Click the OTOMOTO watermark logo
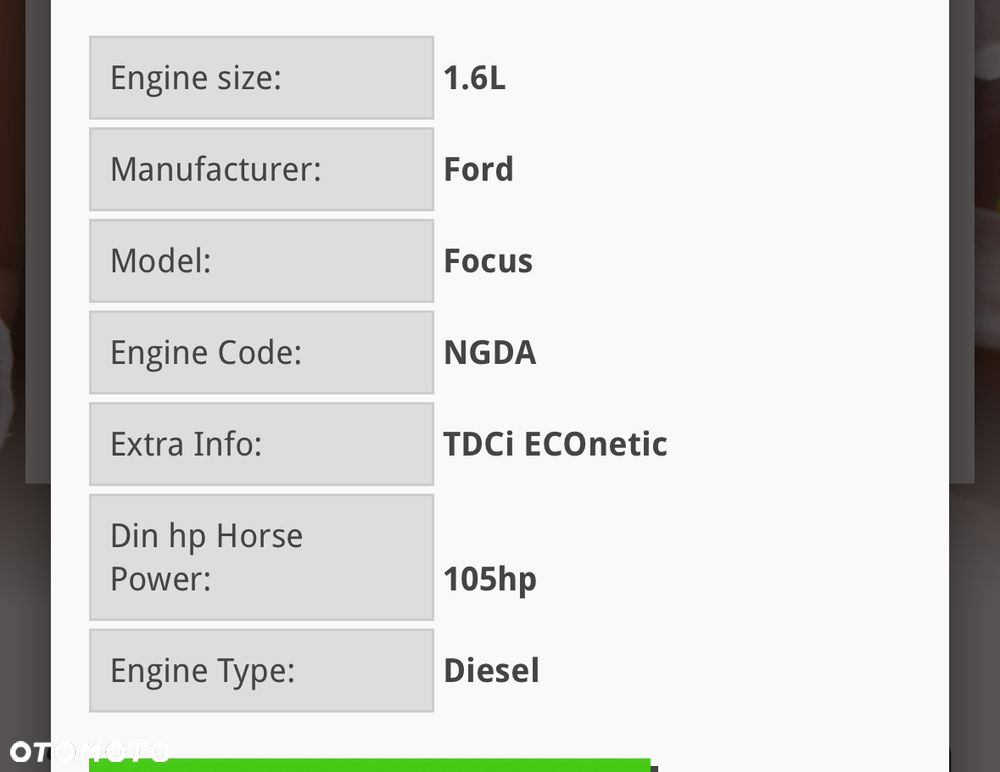This screenshot has width=1000, height=772. [90, 752]
